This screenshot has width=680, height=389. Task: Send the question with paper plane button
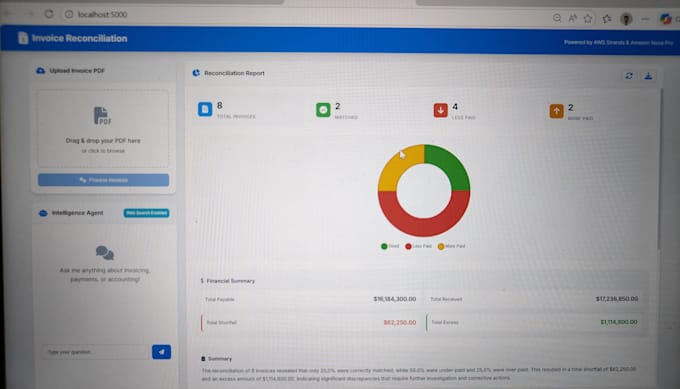tap(161, 352)
